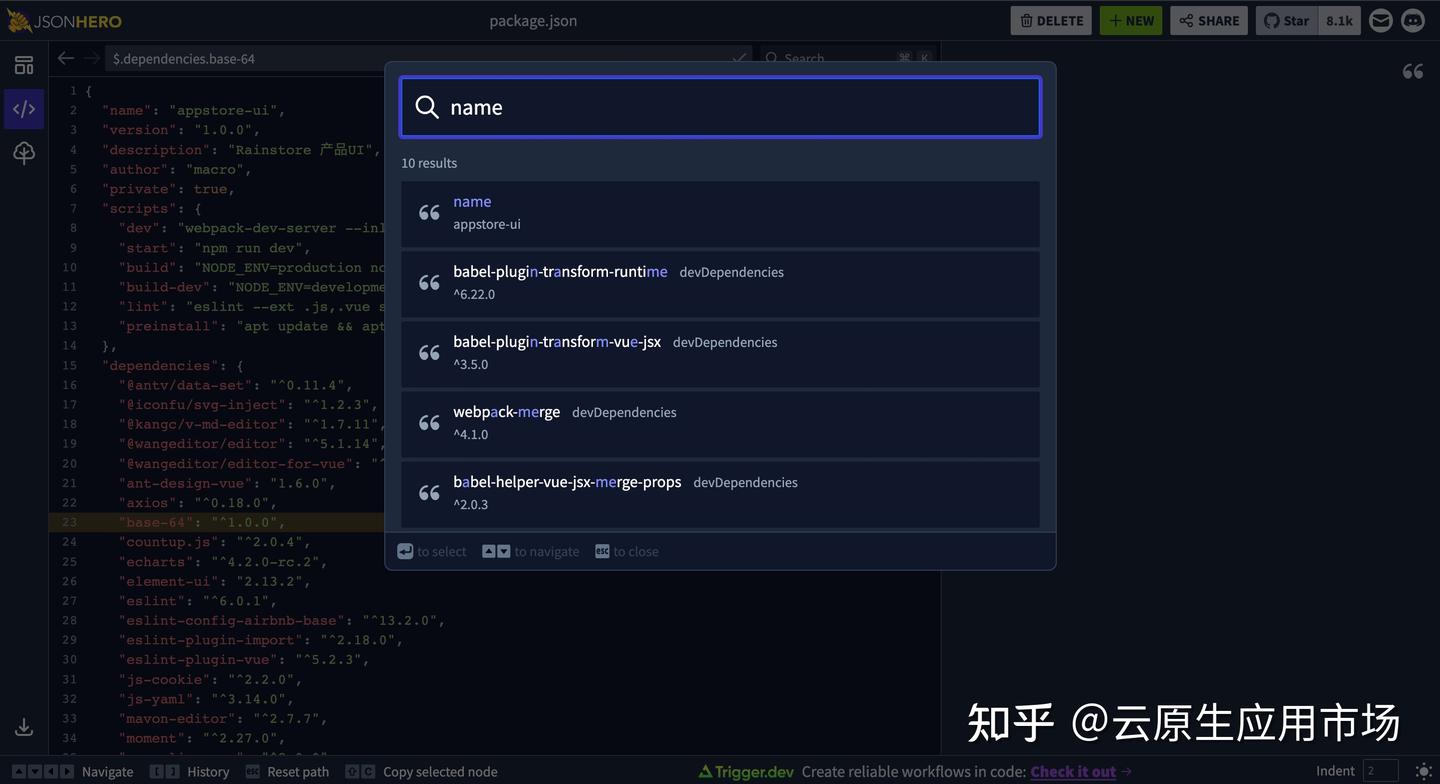The height and width of the screenshot is (784, 1440).
Task: Click the back arrow in the path bar
Action: click(66, 58)
